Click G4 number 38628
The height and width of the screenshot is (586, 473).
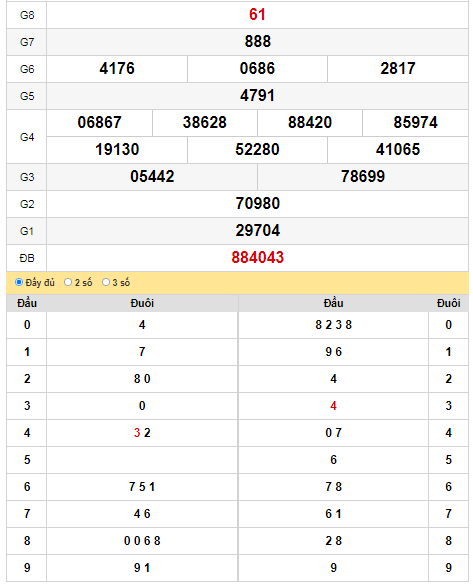[205, 123]
